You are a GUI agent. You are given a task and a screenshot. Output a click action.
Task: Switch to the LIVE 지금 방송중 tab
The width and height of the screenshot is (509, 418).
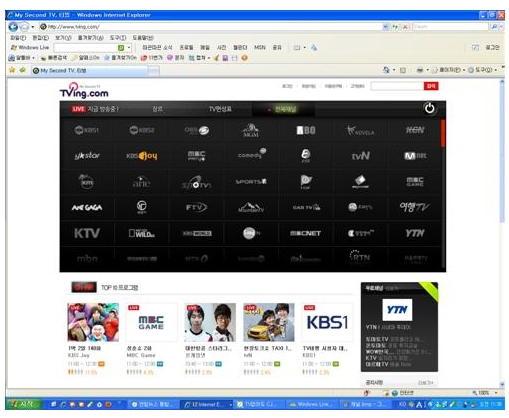point(95,109)
